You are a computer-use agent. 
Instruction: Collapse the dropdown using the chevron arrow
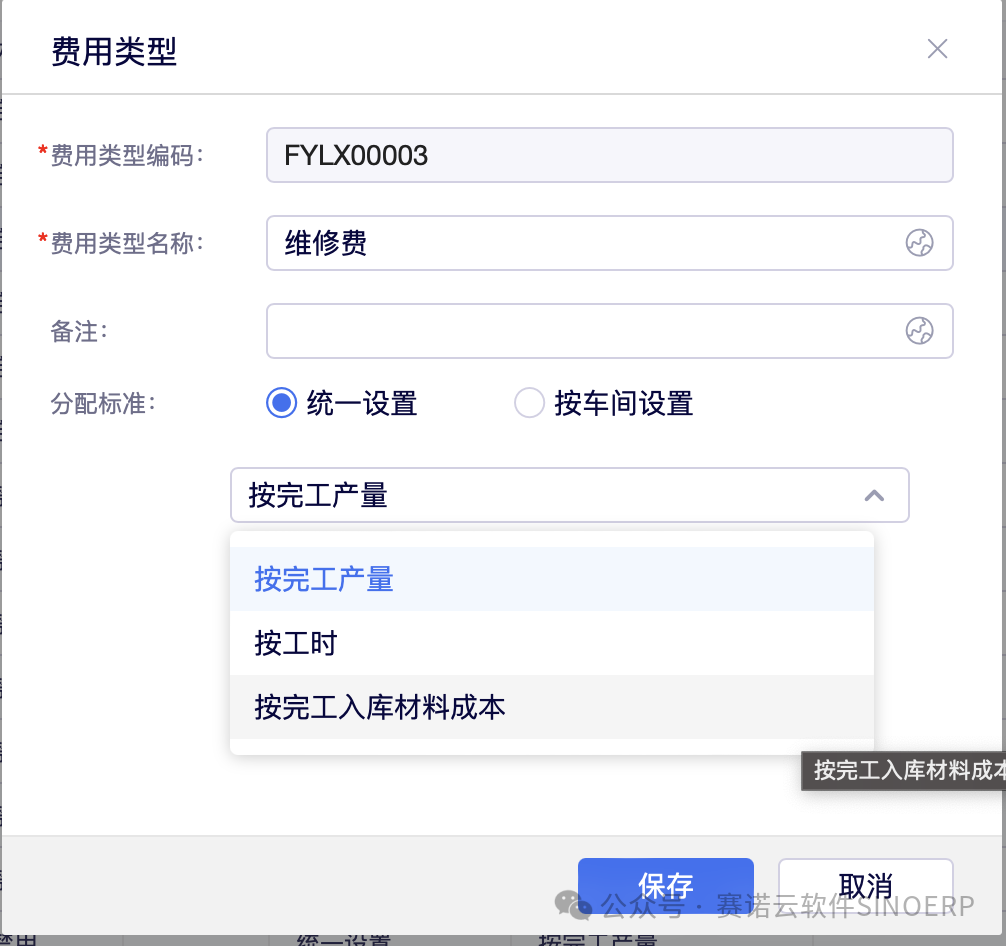tap(874, 495)
